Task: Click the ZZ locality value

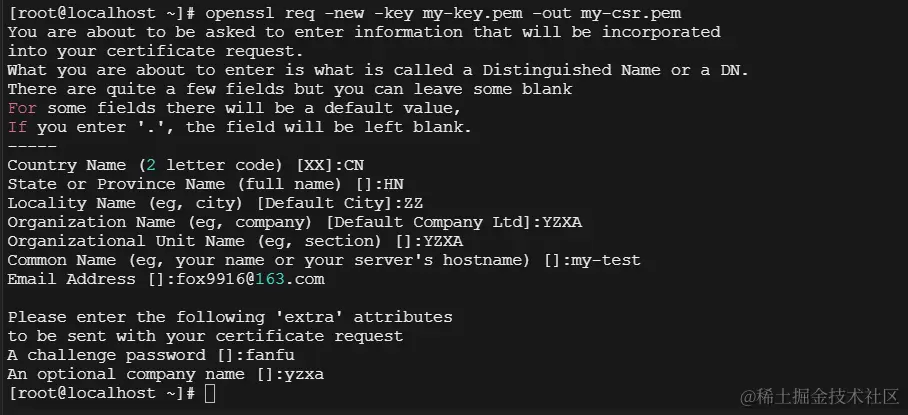Action: click(413, 204)
